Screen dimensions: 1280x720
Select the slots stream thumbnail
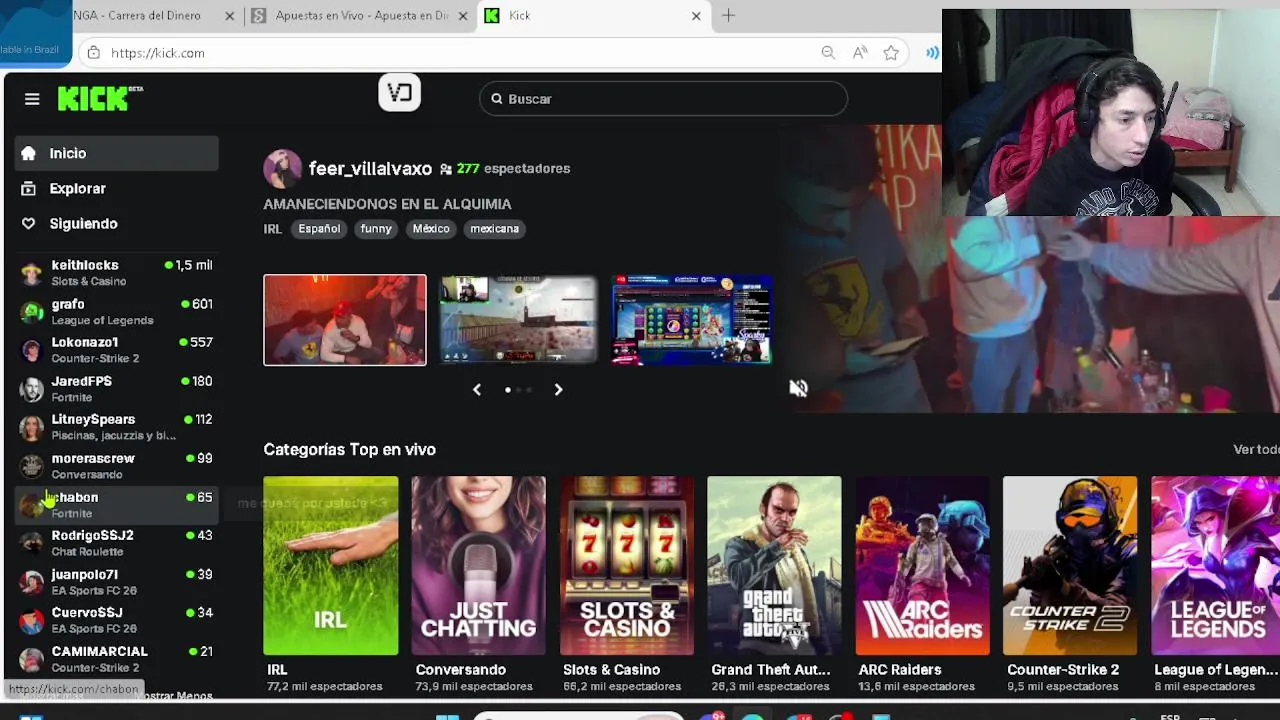point(692,320)
